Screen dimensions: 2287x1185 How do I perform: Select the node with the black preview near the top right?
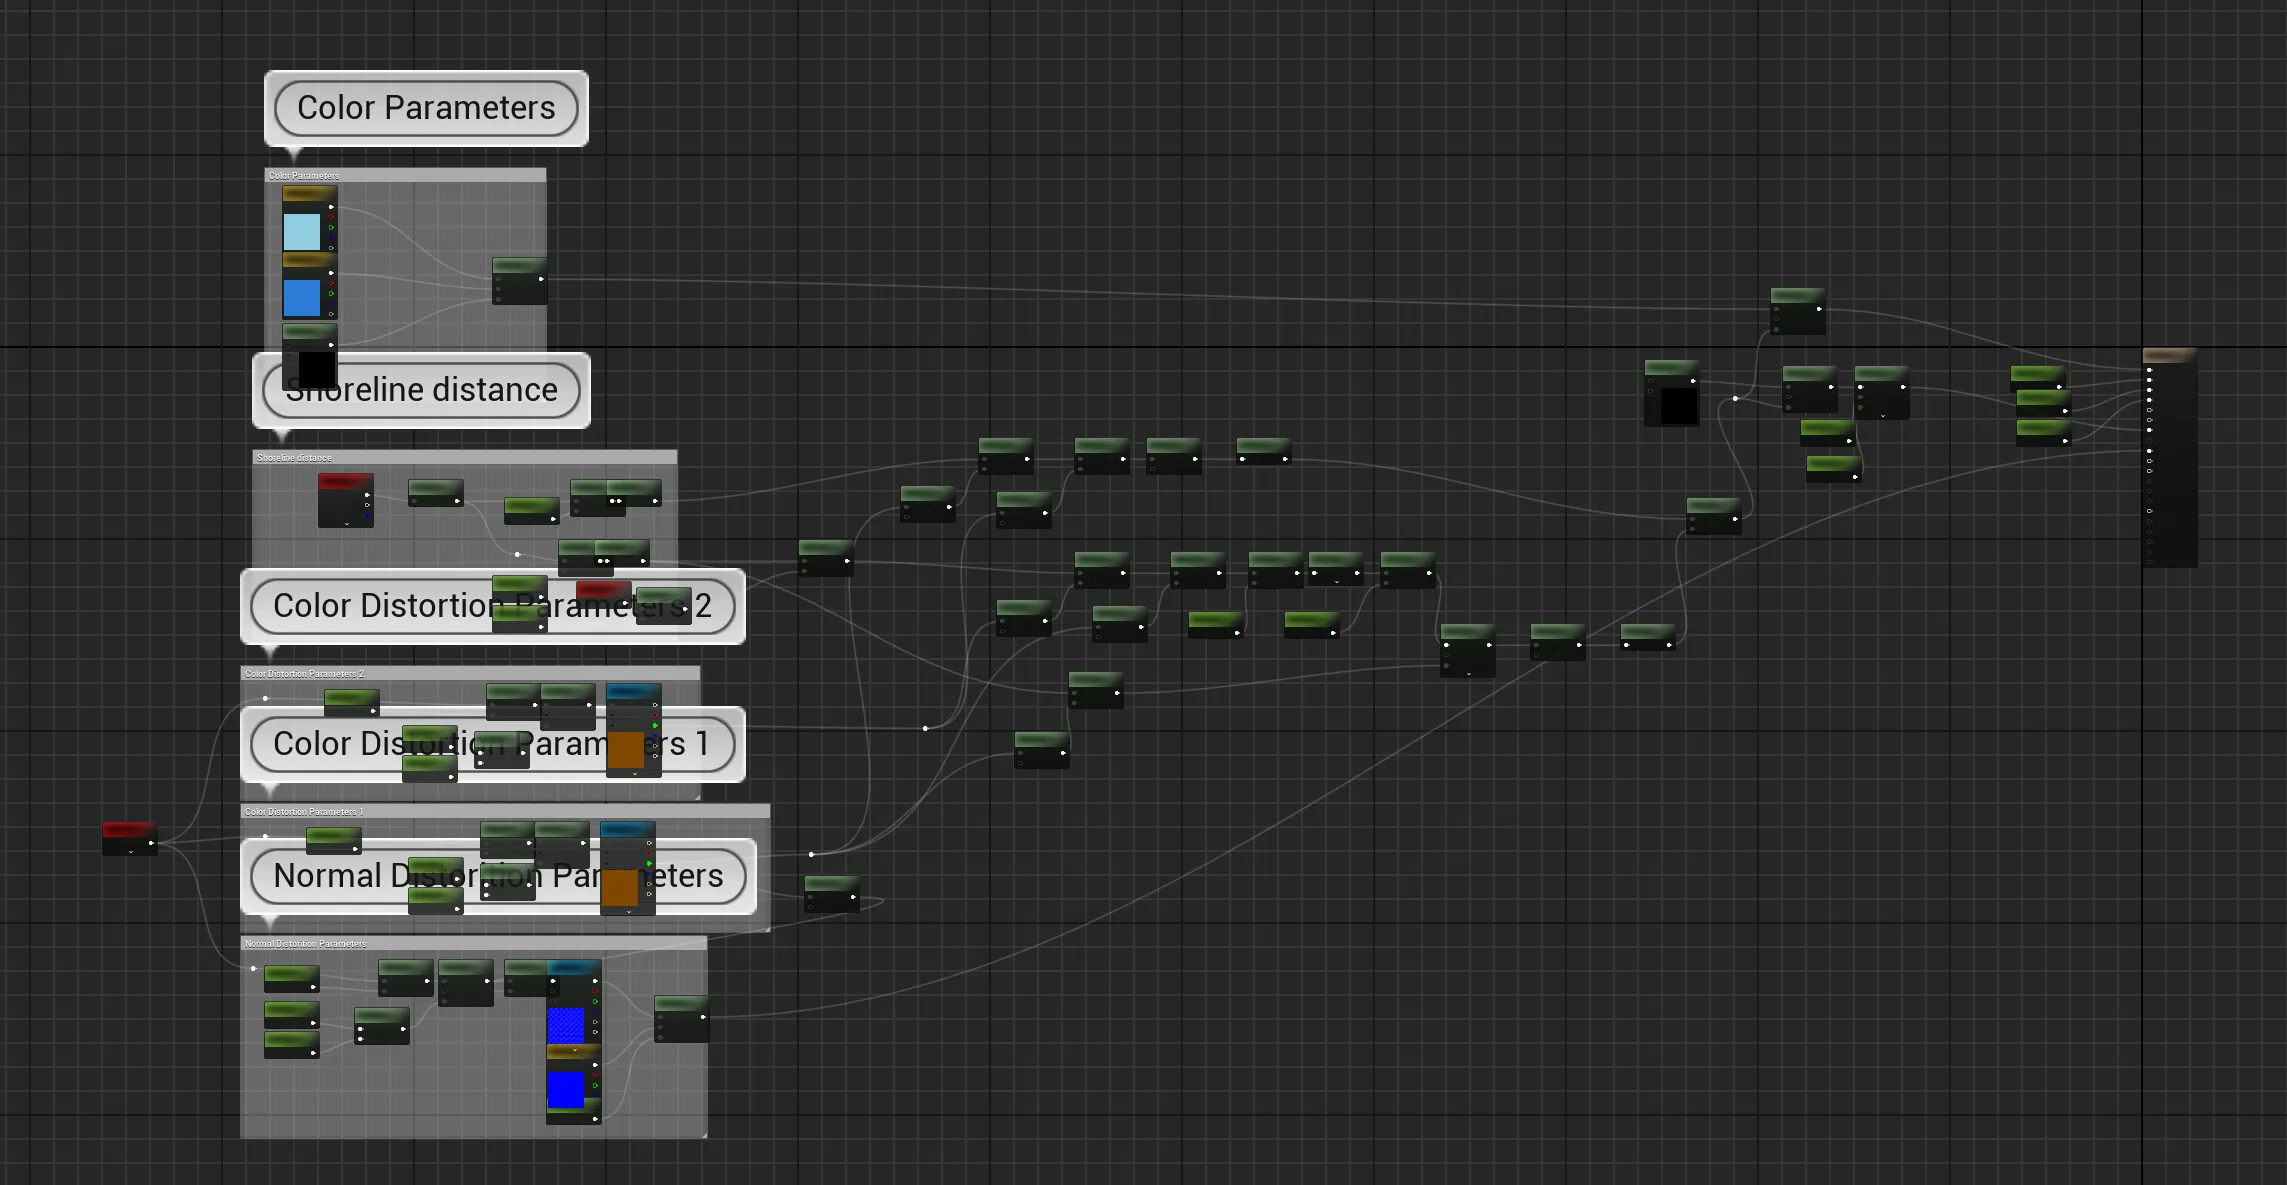point(1672,393)
